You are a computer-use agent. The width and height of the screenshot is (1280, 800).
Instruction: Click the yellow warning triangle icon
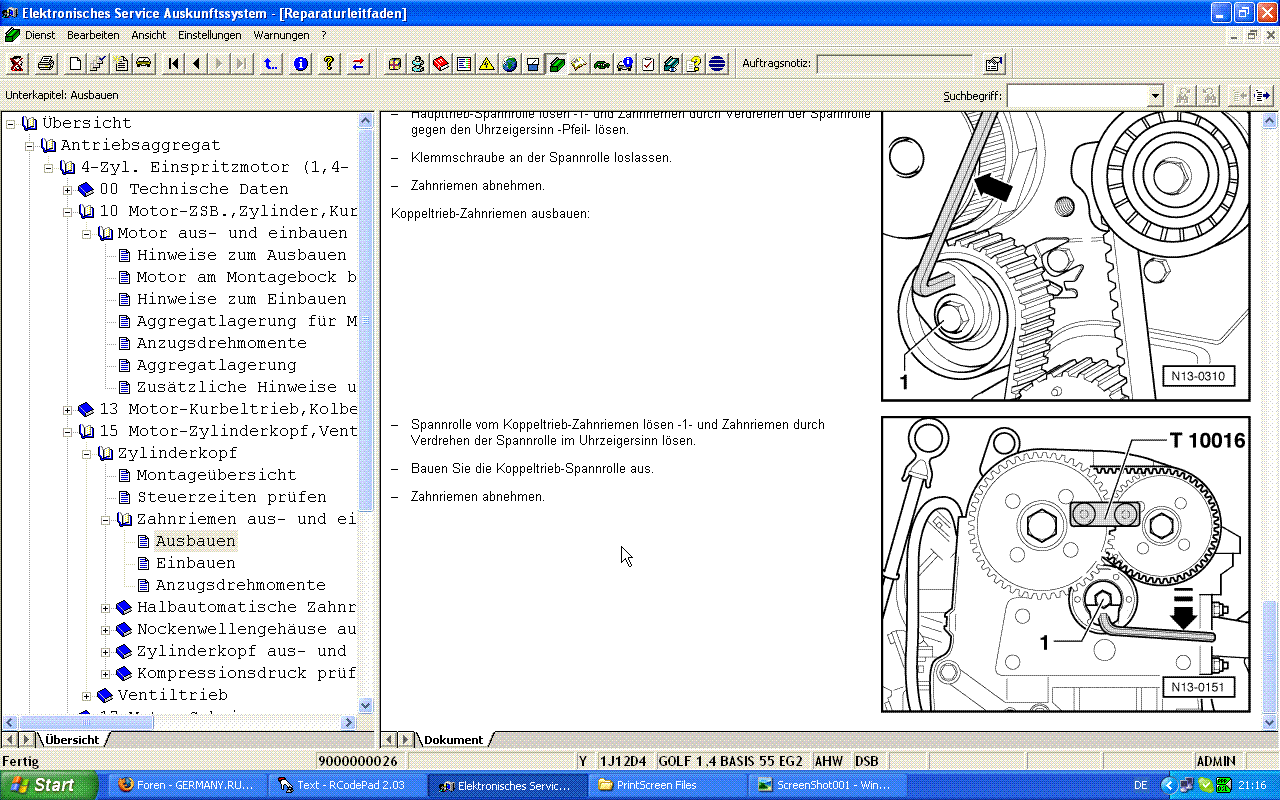pos(487,64)
